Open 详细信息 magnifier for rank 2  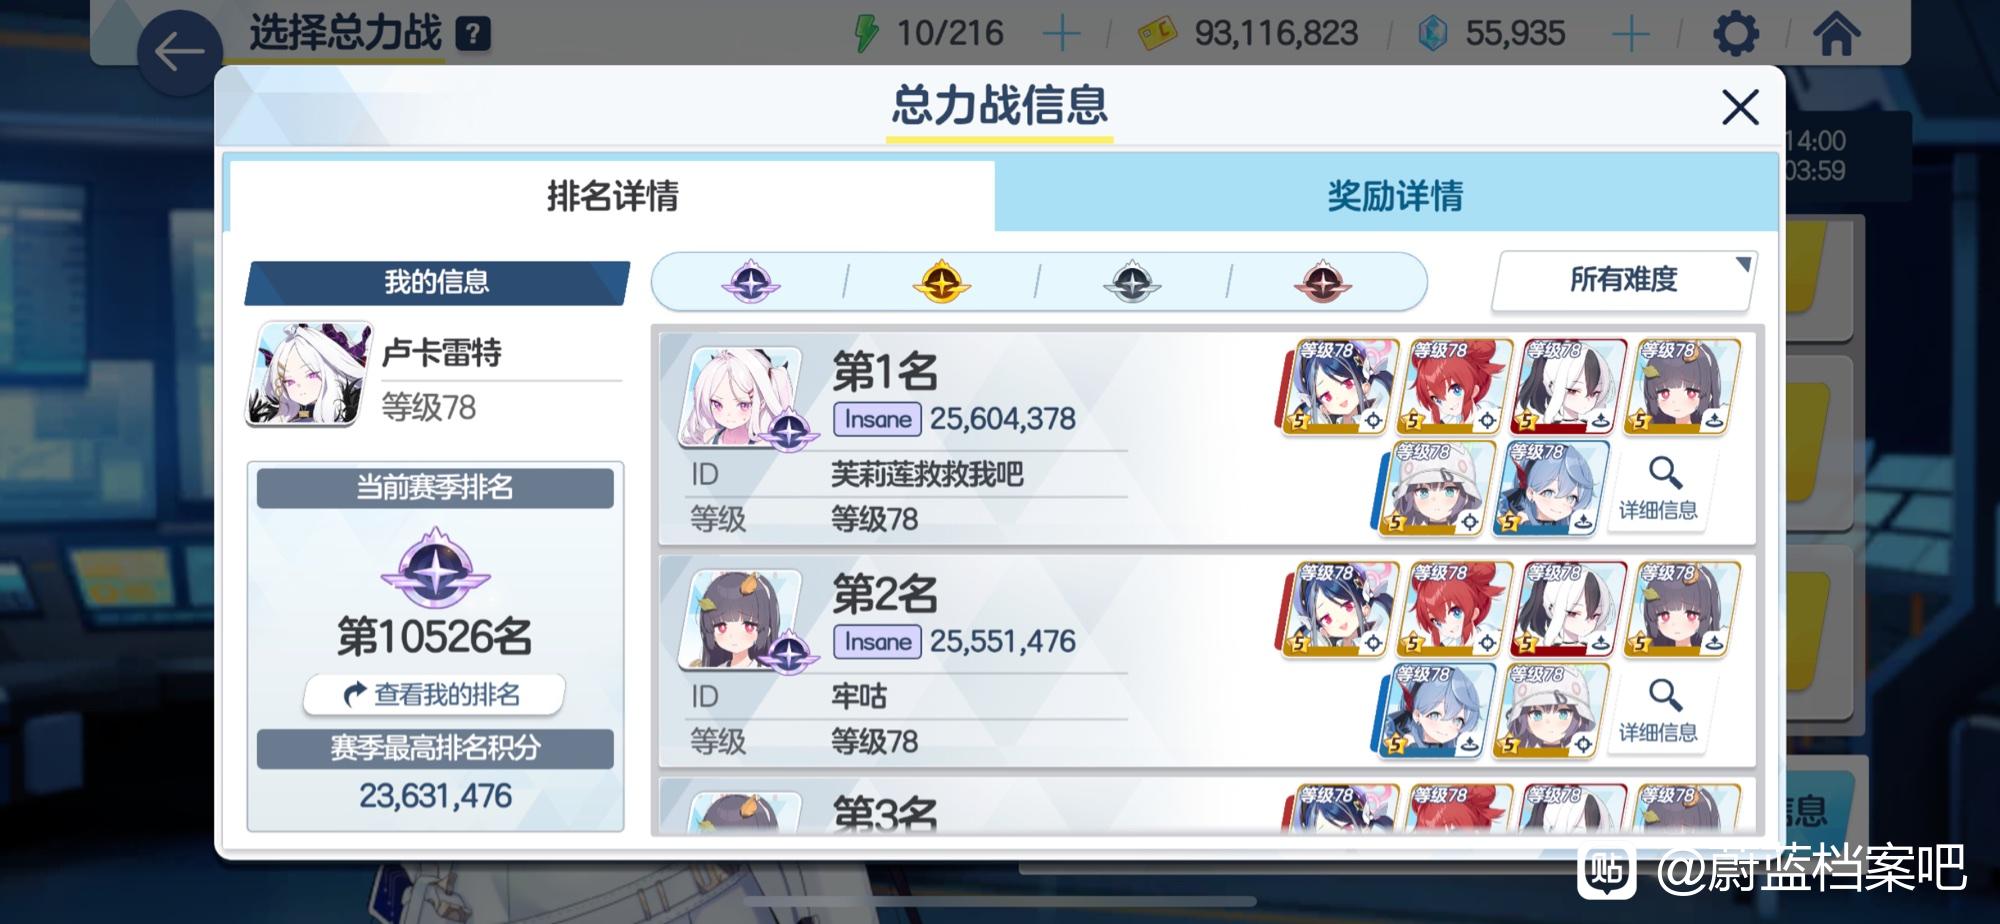[x=1659, y=711]
